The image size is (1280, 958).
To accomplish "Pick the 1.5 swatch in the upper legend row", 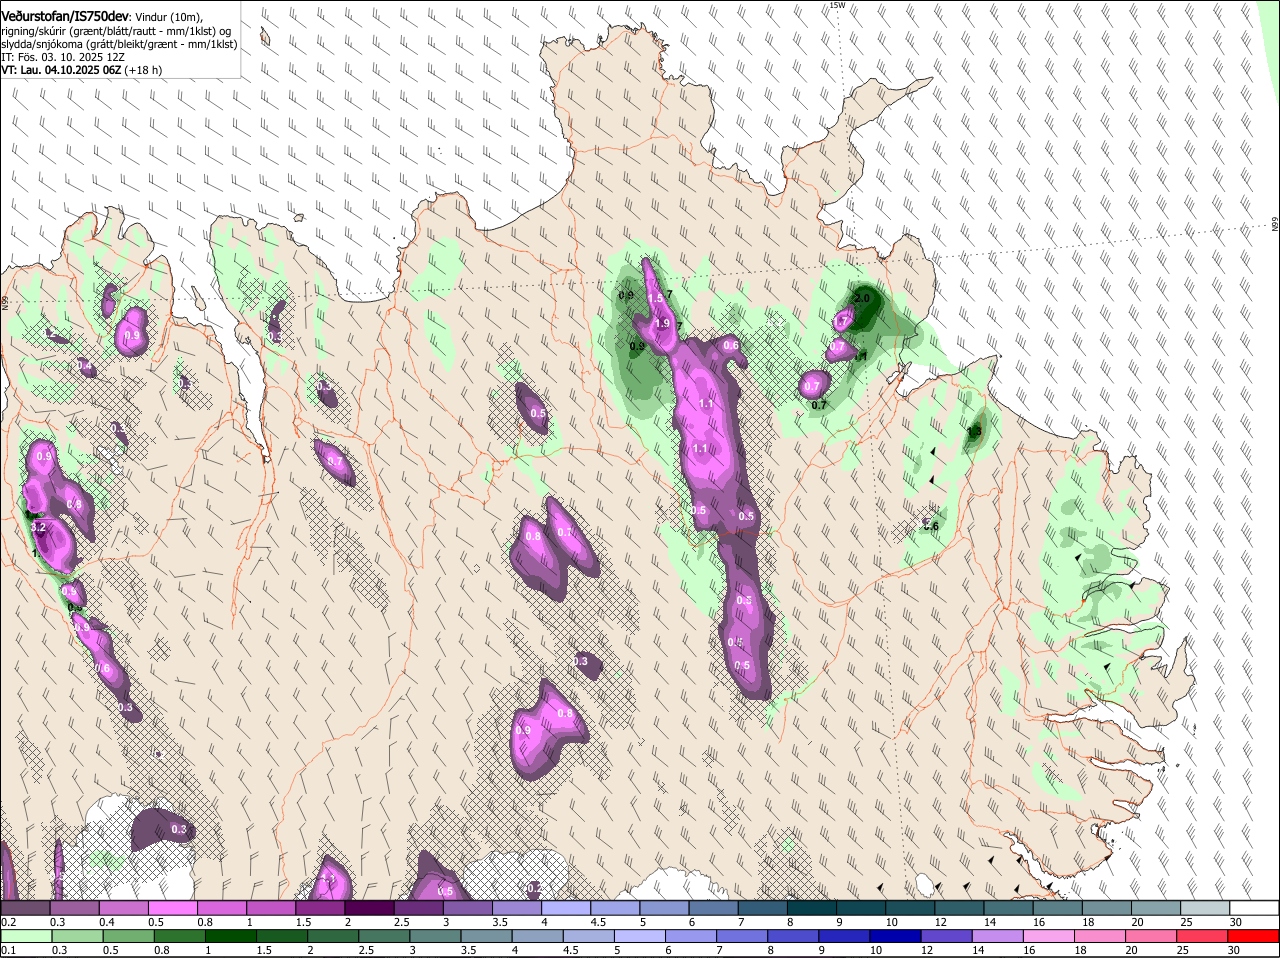I will pyautogui.click(x=319, y=908).
